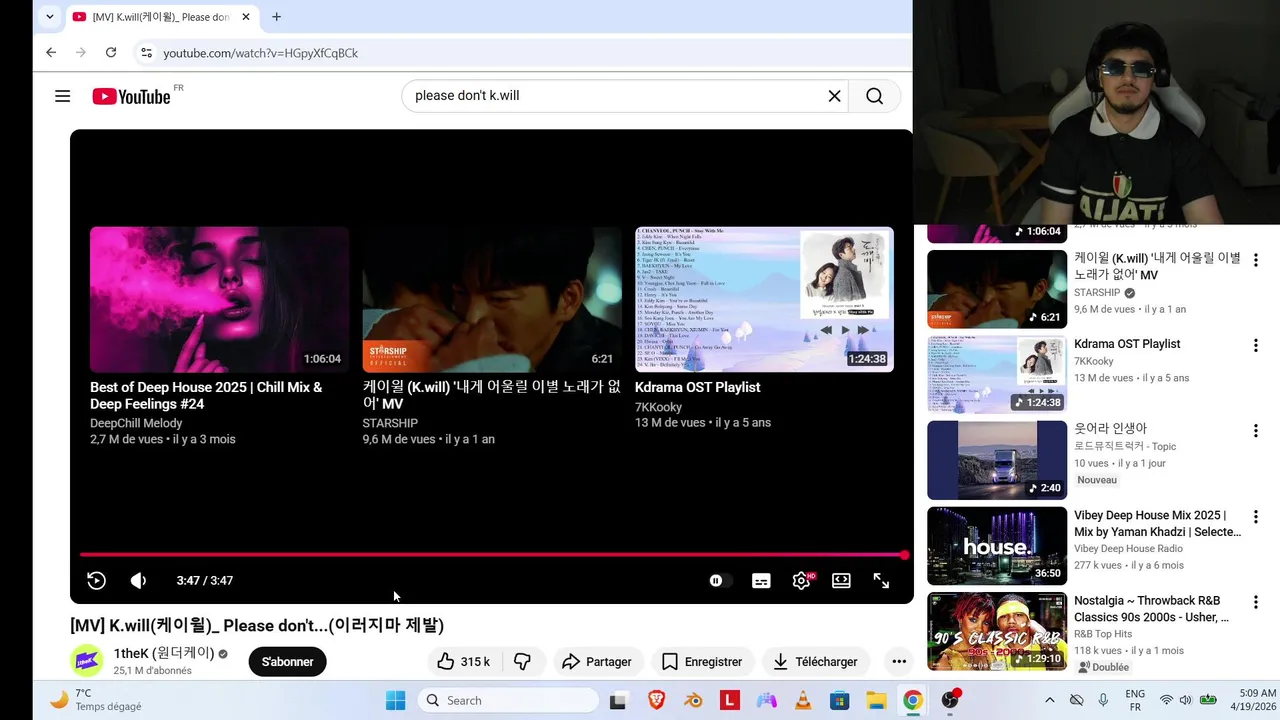Launch Blender from the taskbar
1280x720 pixels.
pyautogui.click(x=693, y=701)
